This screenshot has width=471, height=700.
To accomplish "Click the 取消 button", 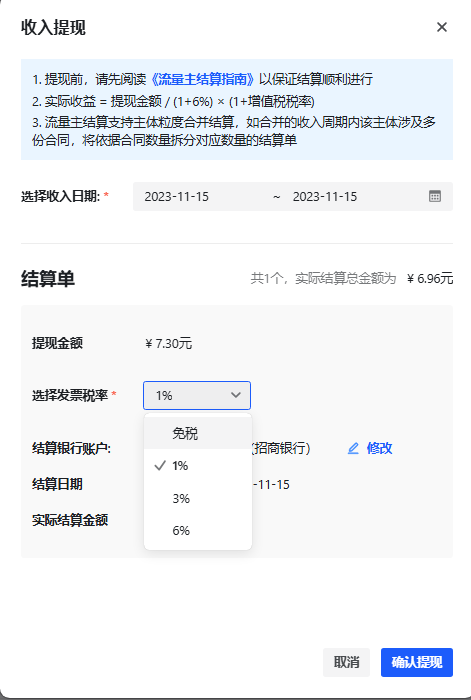I will click(346, 662).
